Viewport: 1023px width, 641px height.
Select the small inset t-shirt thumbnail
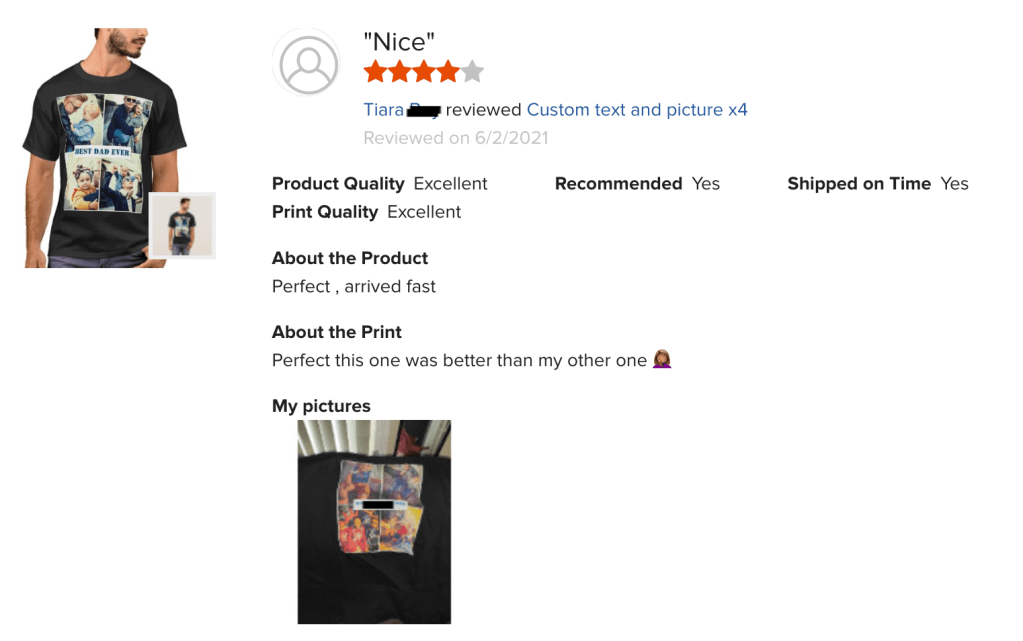tap(182, 225)
